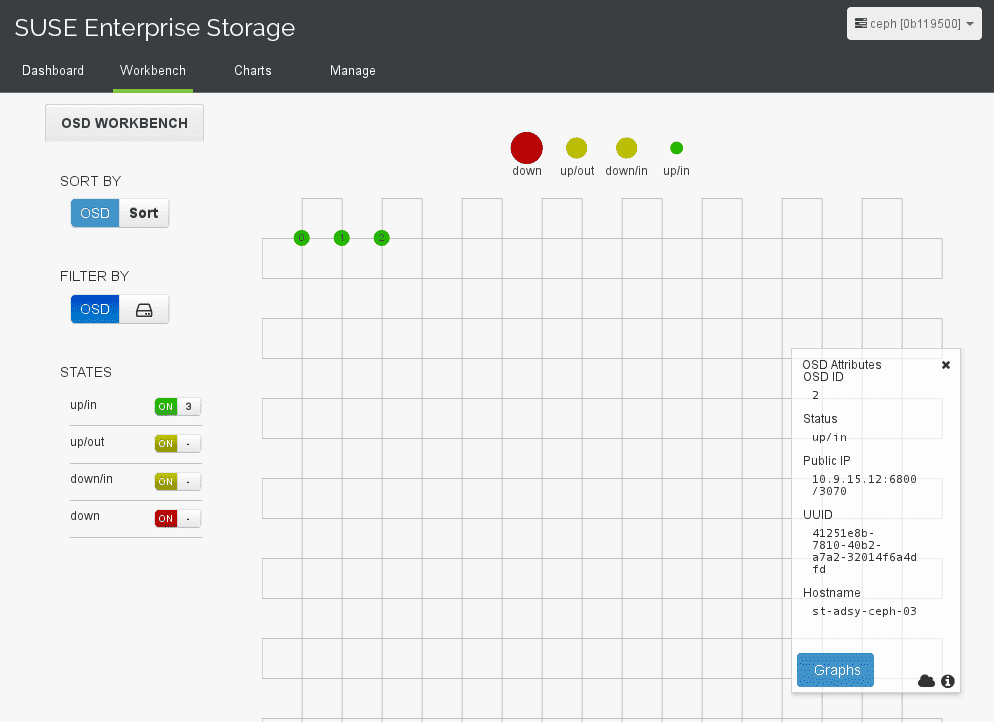Viewport: 994px width, 722px height.
Task: Open the Manage section
Action: [x=352, y=70]
